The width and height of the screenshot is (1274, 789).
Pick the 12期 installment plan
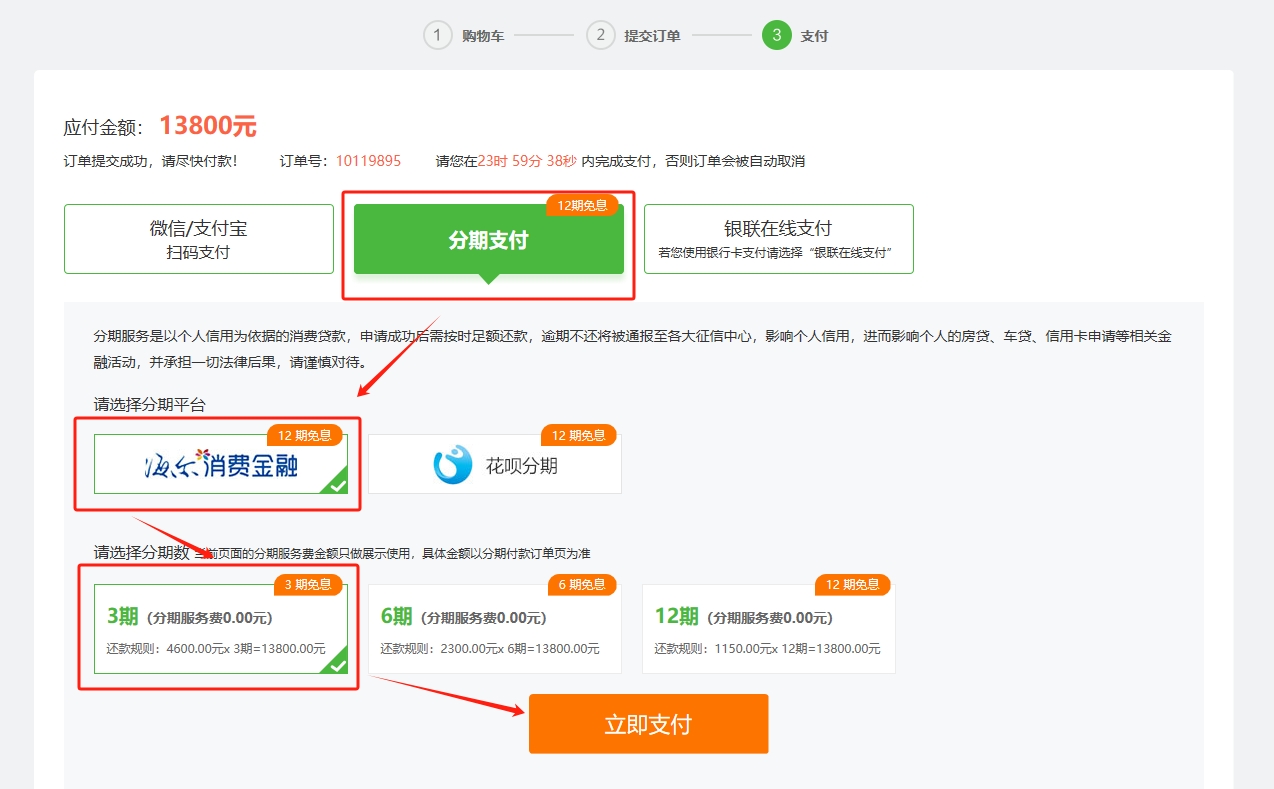pyautogui.click(x=768, y=629)
